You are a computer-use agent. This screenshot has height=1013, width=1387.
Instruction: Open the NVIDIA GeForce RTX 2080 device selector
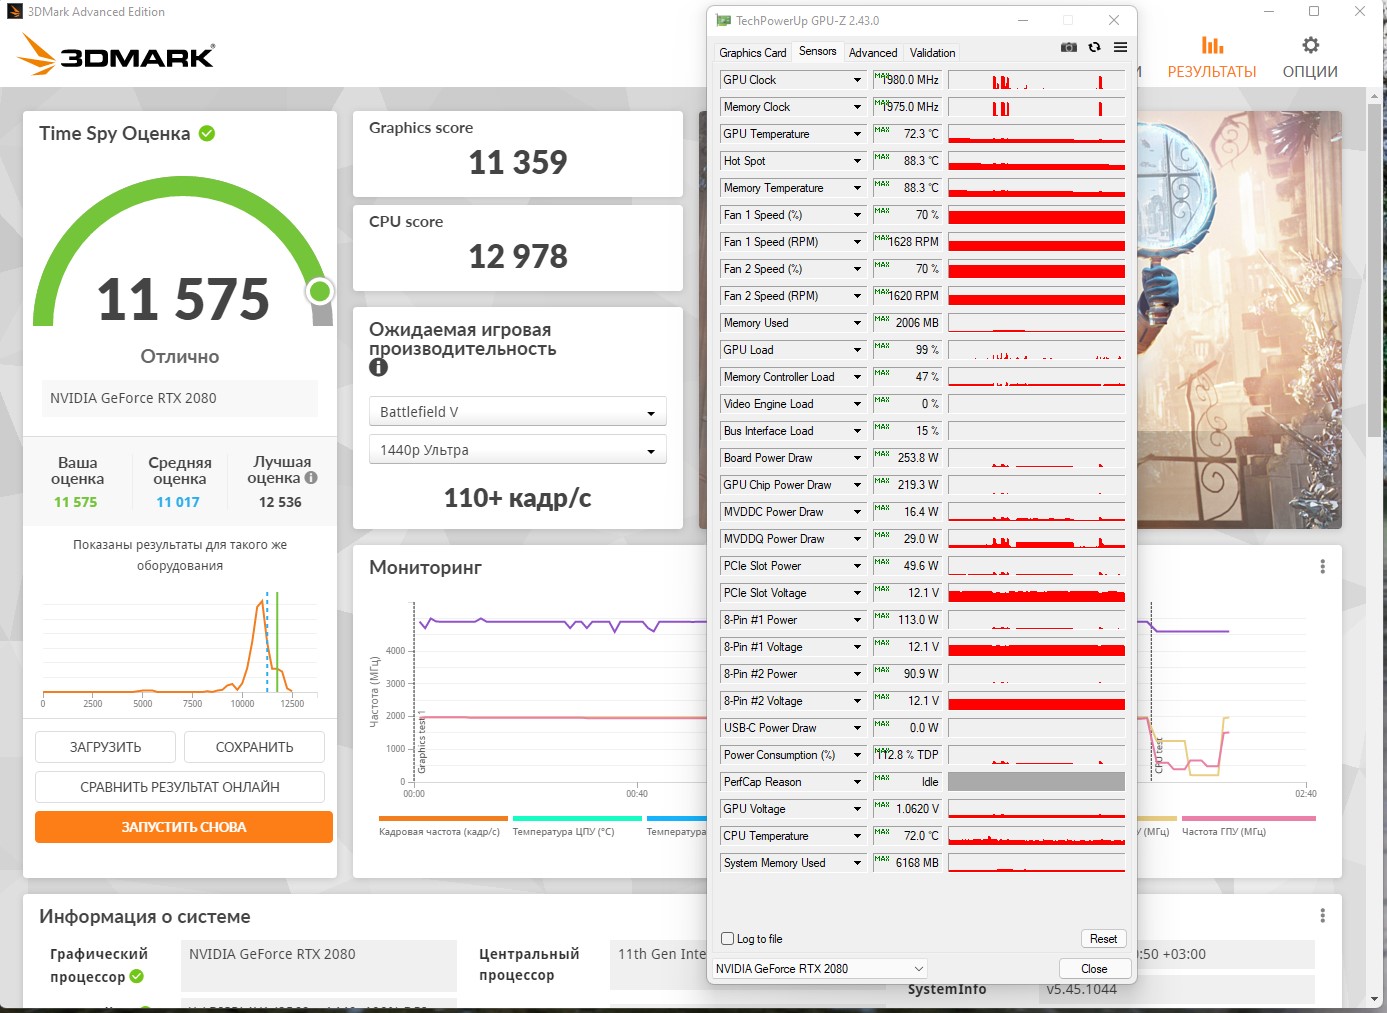pos(819,969)
